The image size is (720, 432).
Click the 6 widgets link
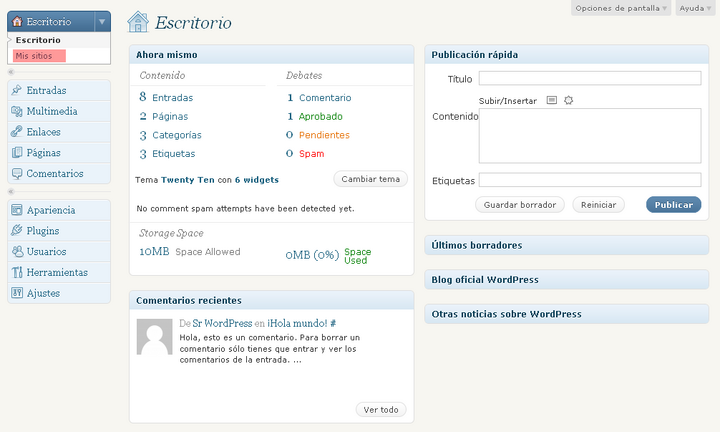point(257,180)
